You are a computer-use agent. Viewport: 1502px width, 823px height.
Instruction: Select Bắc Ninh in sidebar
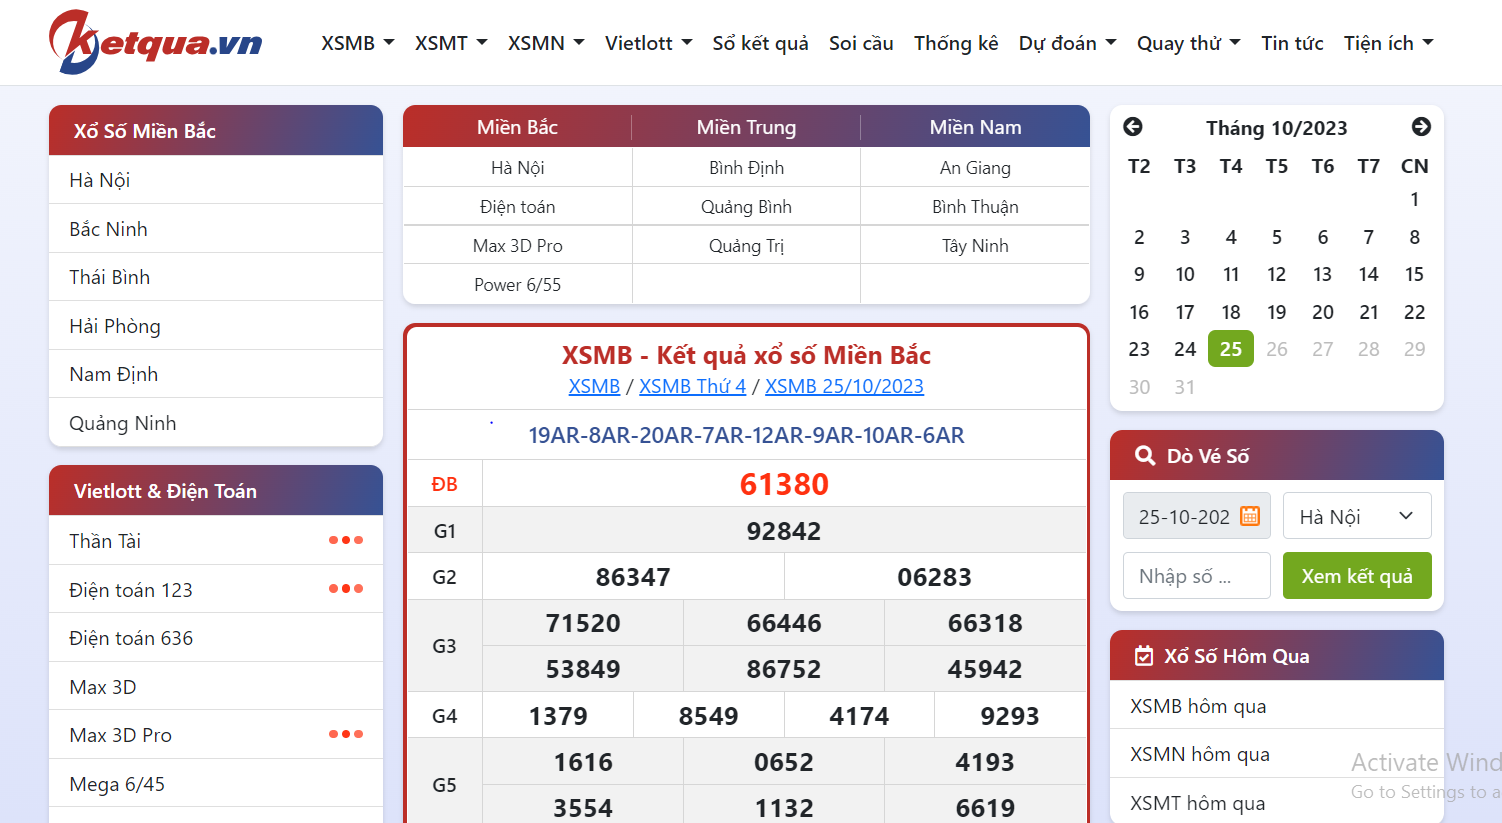(216, 229)
